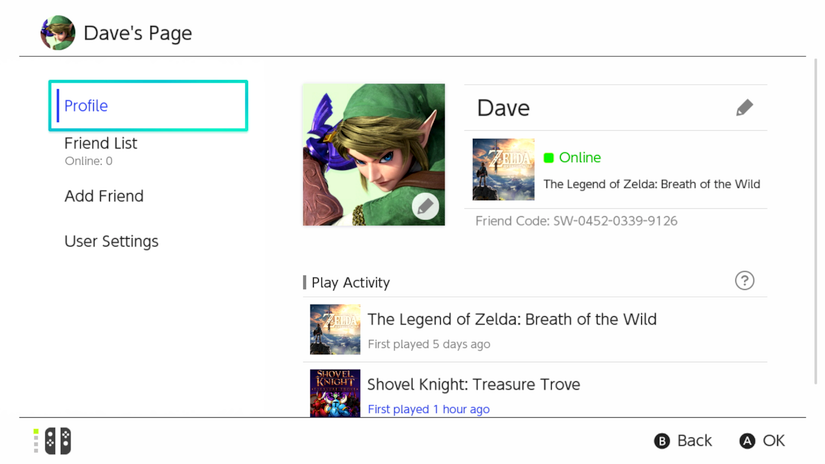Click the pencil icon beside Dave's name
Viewport: 825px width, 464px height.
[x=744, y=108]
